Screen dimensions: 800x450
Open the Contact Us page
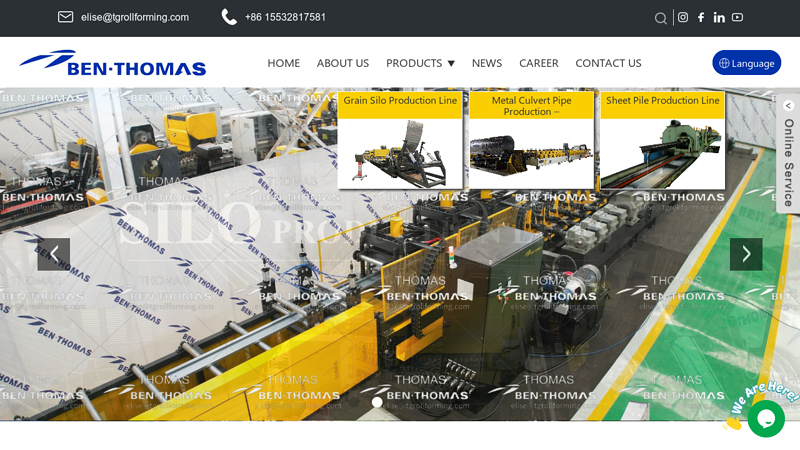tap(608, 63)
